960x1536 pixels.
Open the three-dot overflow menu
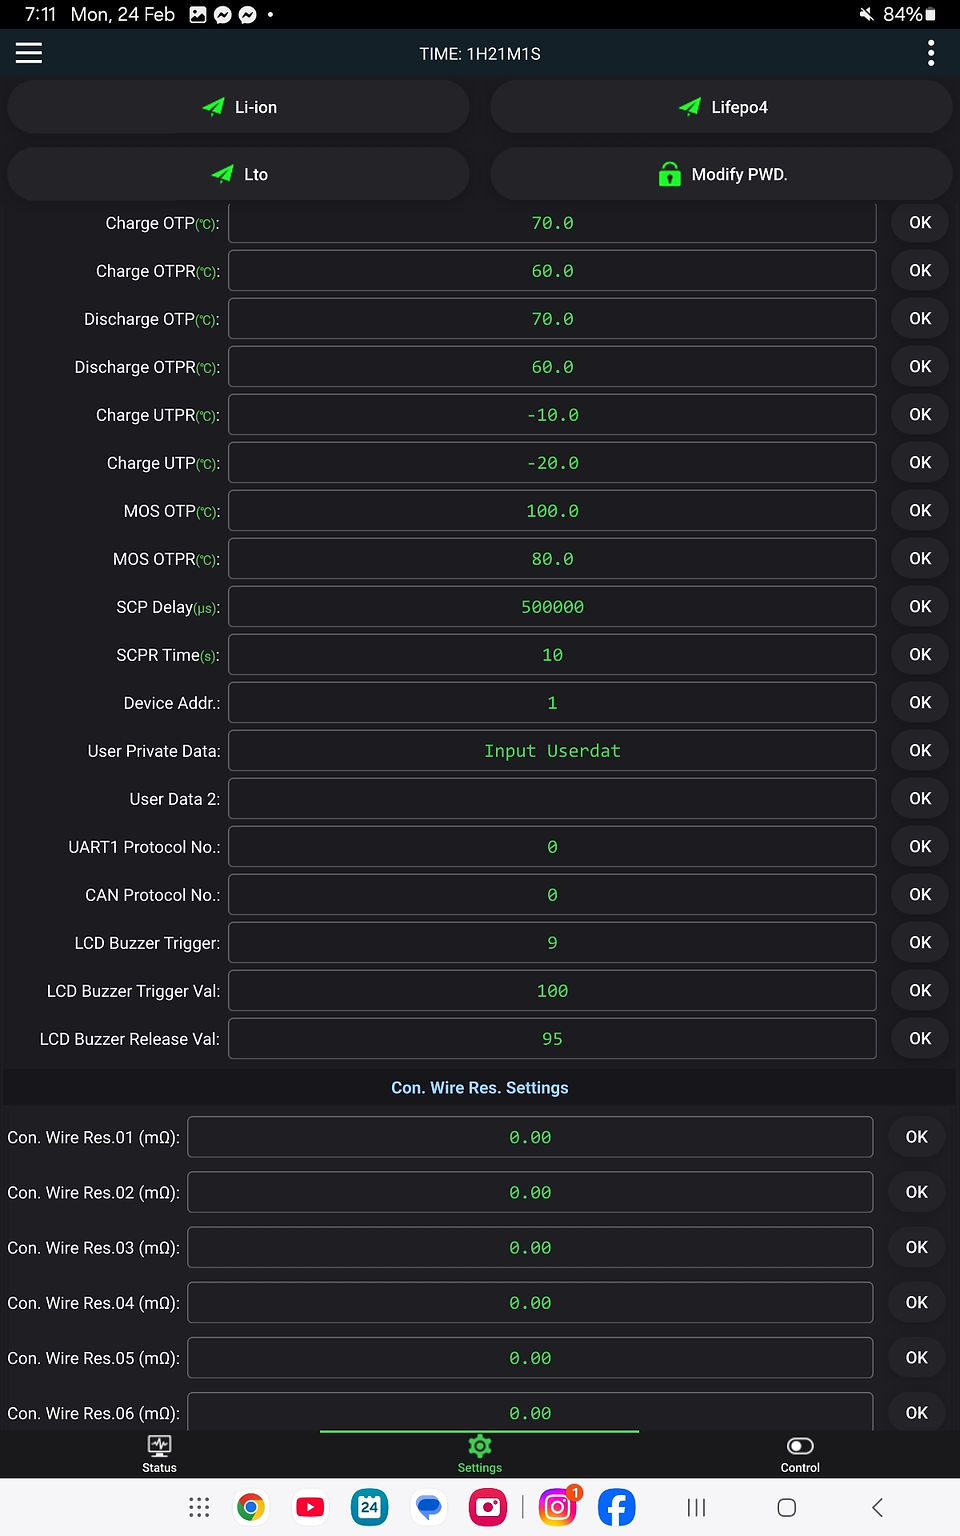point(931,53)
